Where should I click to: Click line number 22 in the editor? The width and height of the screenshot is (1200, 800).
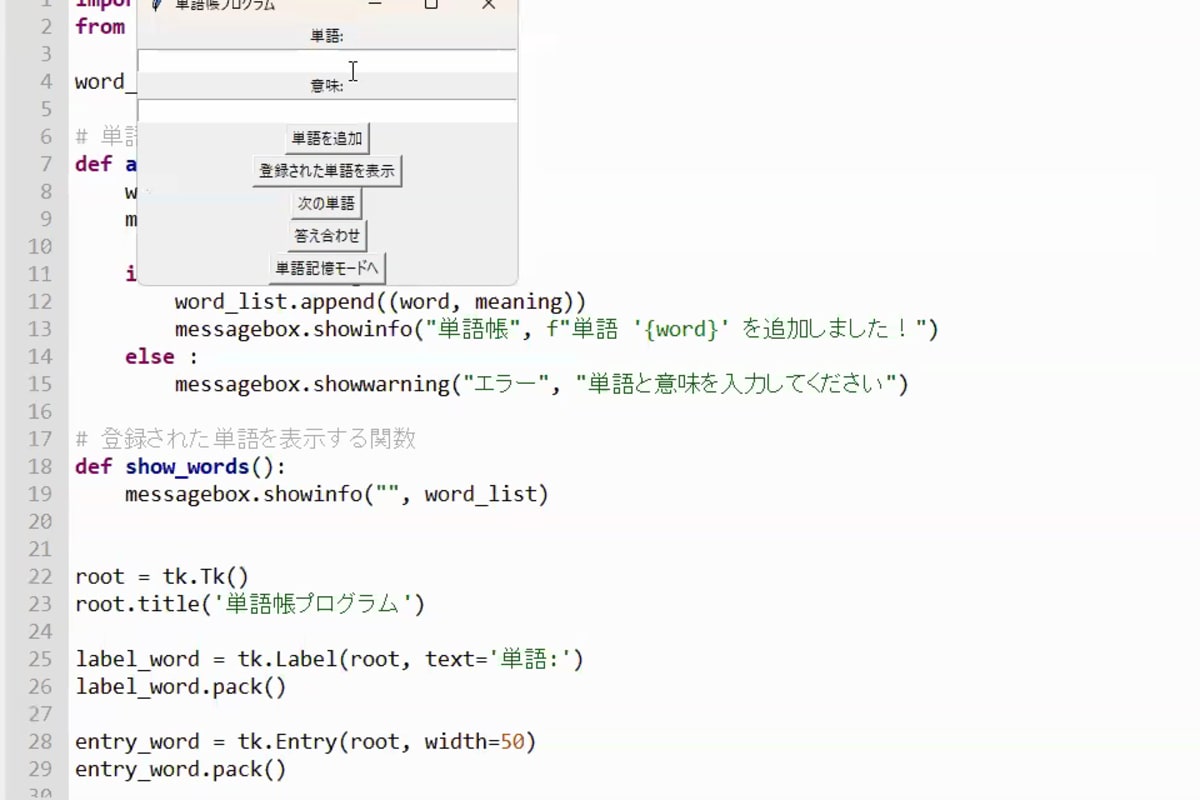(x=40, y=575)
